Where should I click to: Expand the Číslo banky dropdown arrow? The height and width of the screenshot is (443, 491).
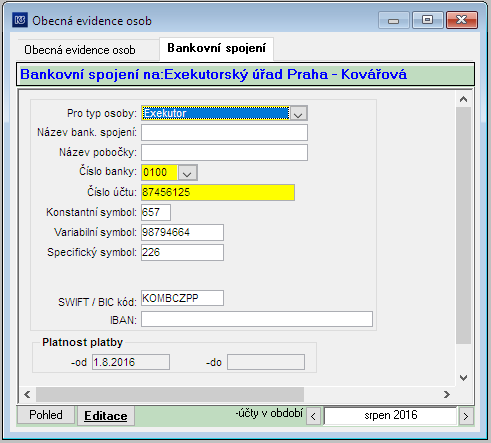[188, 173]
